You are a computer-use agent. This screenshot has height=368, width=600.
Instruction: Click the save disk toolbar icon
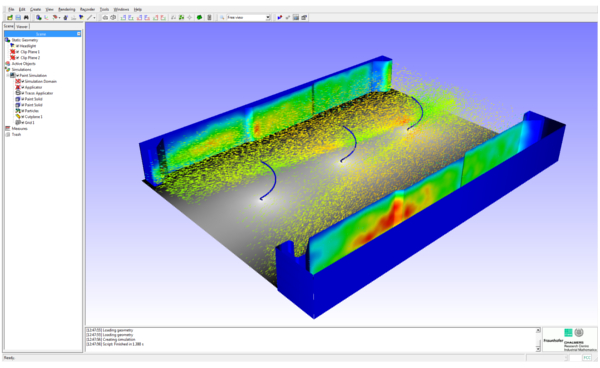point(18,18)
